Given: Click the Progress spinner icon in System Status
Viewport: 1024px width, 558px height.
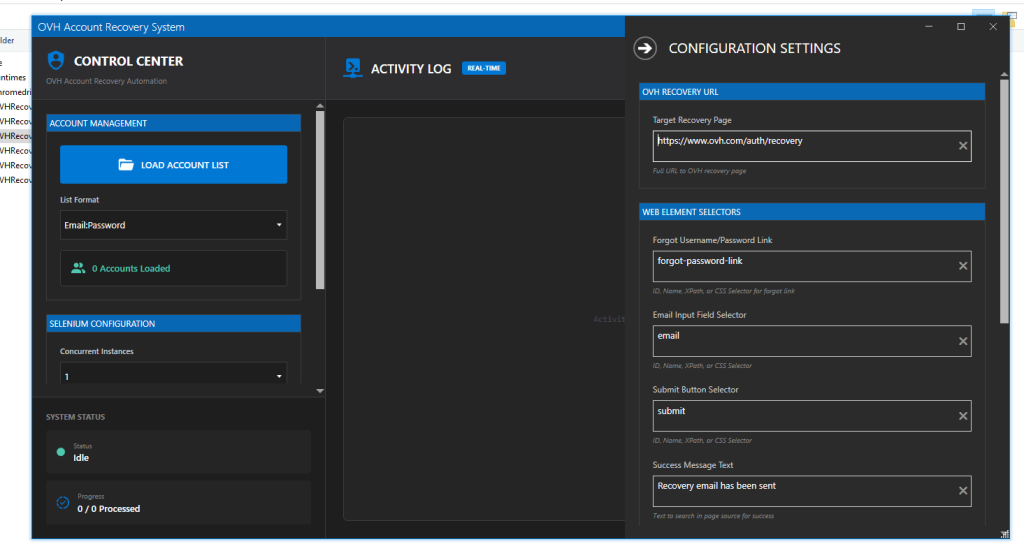Looking at the screenshot, I should (61, 503).
